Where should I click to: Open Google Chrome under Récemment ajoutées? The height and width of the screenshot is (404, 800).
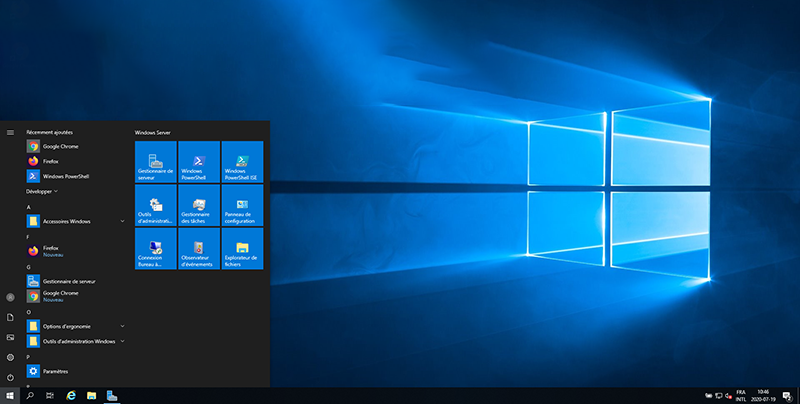click(76, 146)
